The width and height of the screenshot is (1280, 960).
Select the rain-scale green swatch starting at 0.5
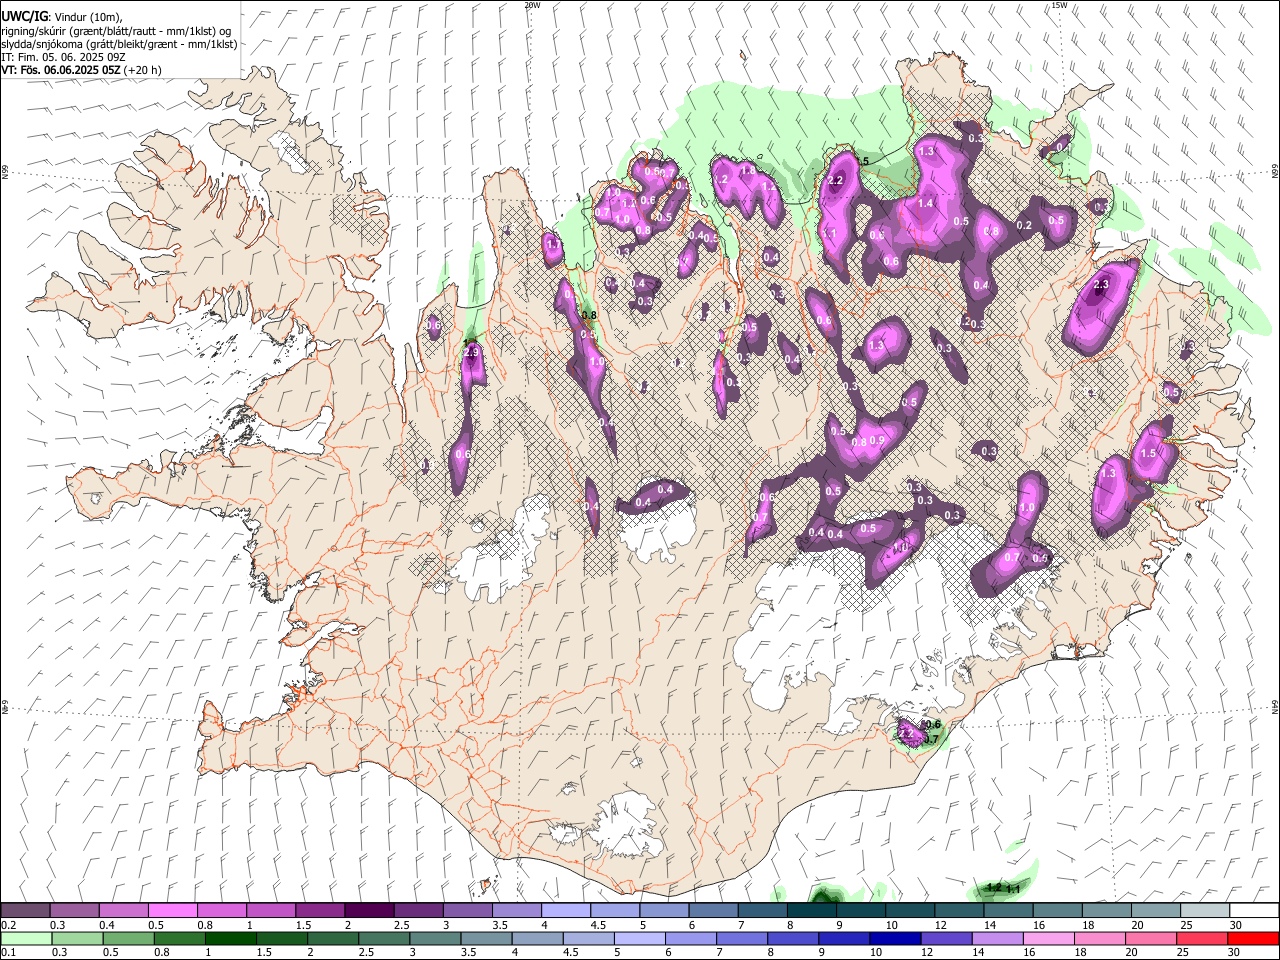pos(128,939)
